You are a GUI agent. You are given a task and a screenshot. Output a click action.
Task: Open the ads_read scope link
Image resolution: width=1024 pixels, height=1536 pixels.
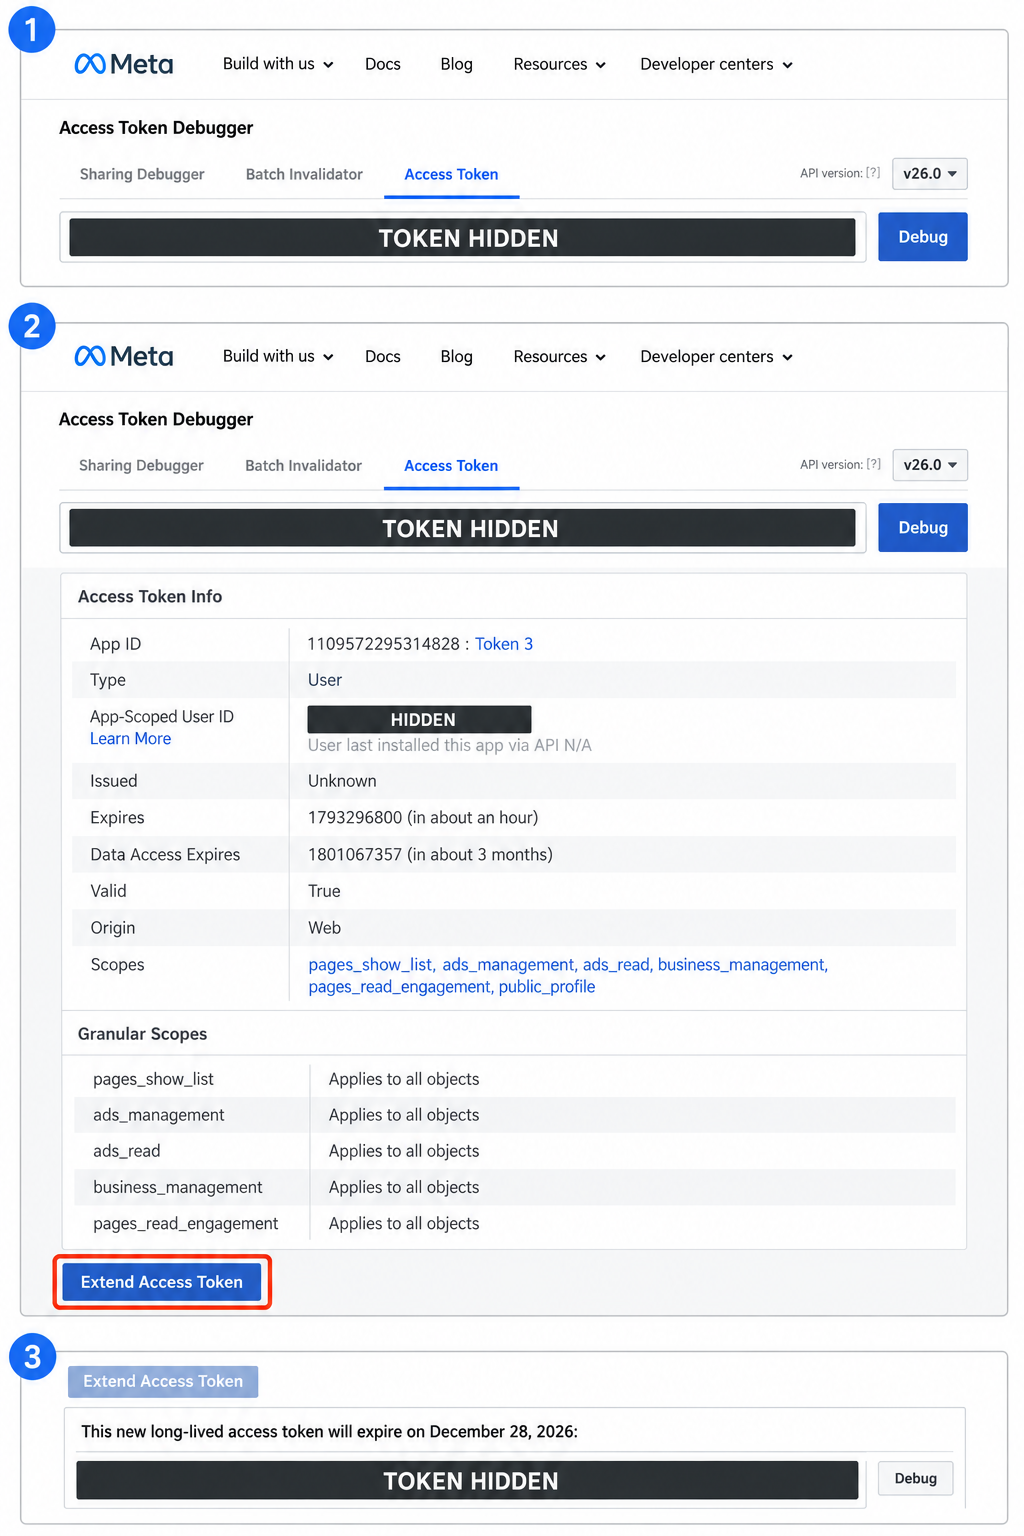(x=617, y=965)
